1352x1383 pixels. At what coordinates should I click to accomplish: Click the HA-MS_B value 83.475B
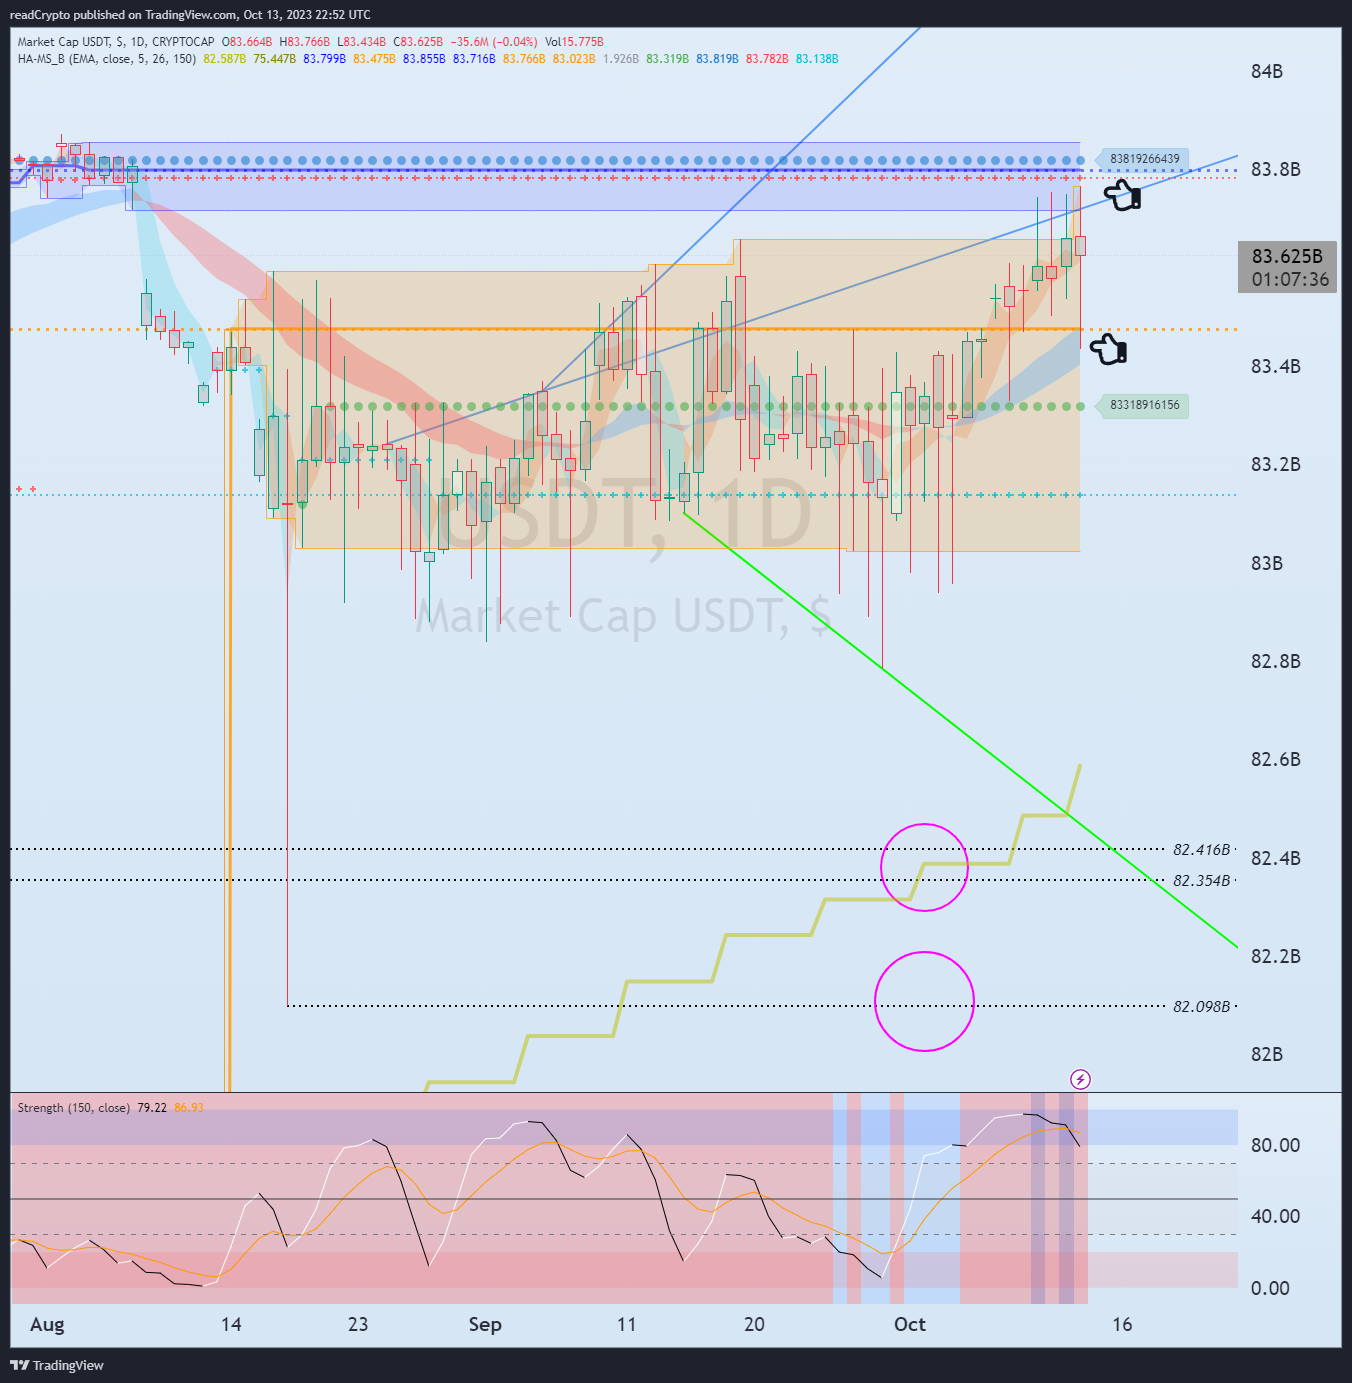375,59
